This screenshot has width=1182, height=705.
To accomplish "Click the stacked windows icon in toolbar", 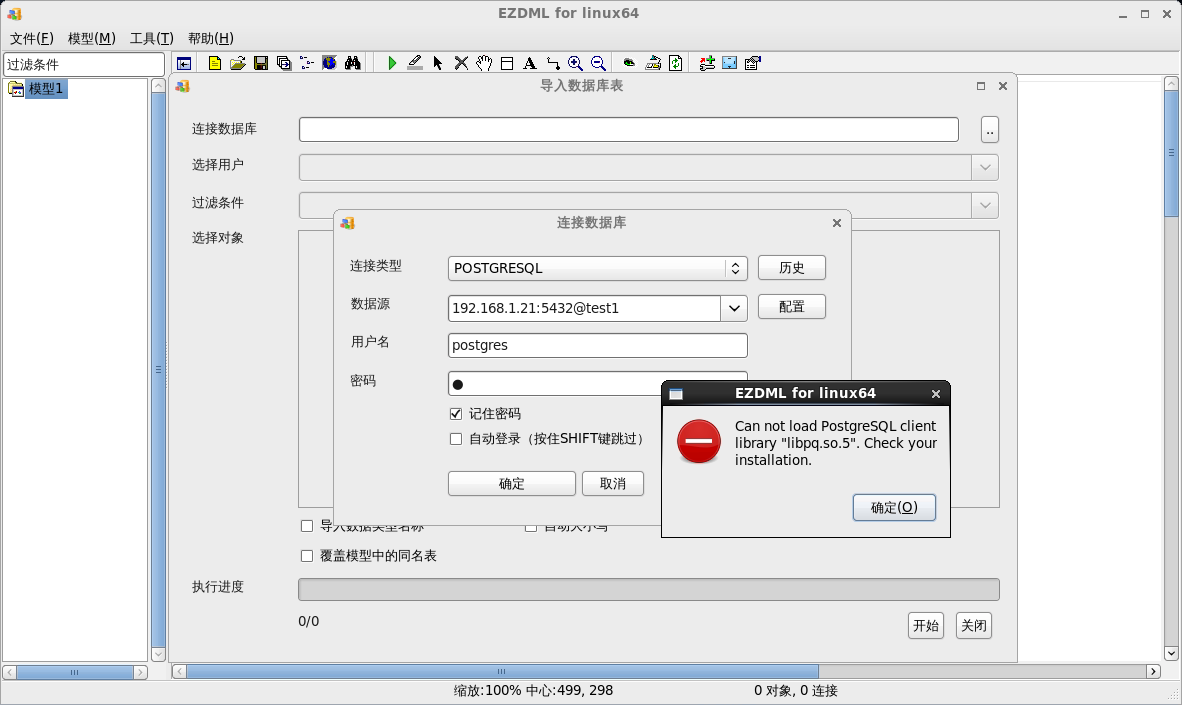I will 283,63.
